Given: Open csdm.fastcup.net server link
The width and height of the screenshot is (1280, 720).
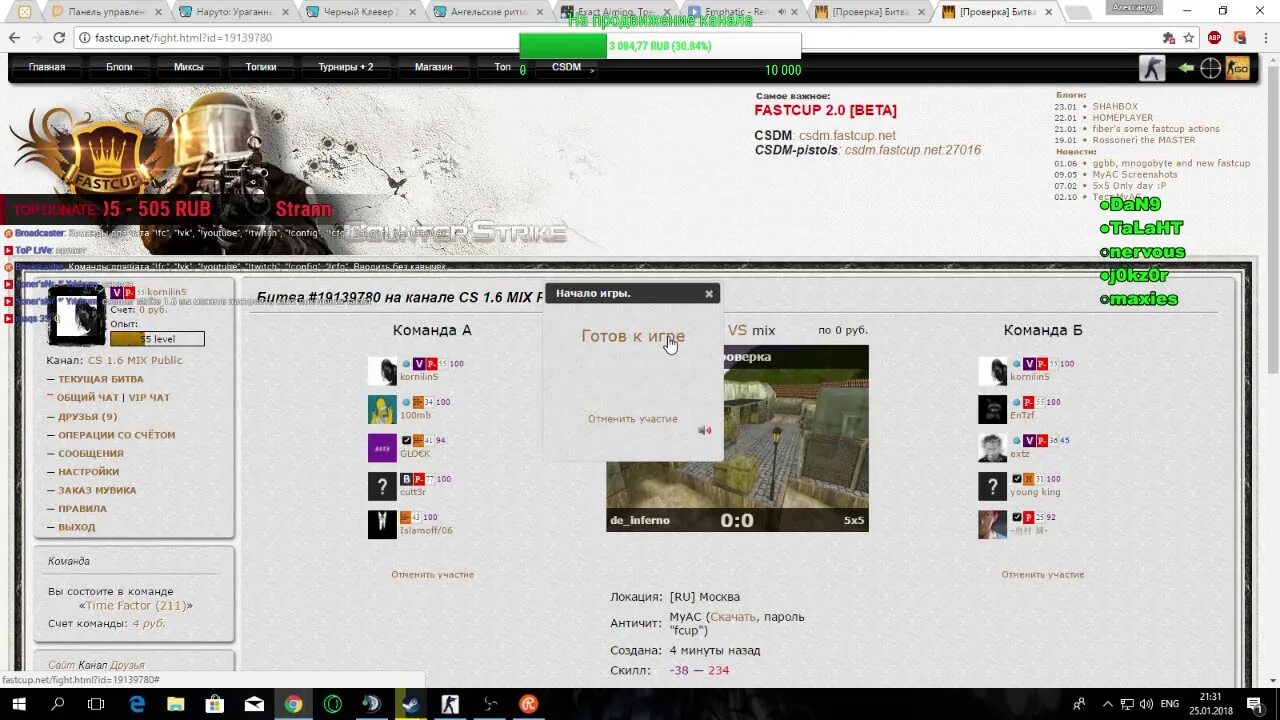Looking at the screenshot, I should point(847,135).
